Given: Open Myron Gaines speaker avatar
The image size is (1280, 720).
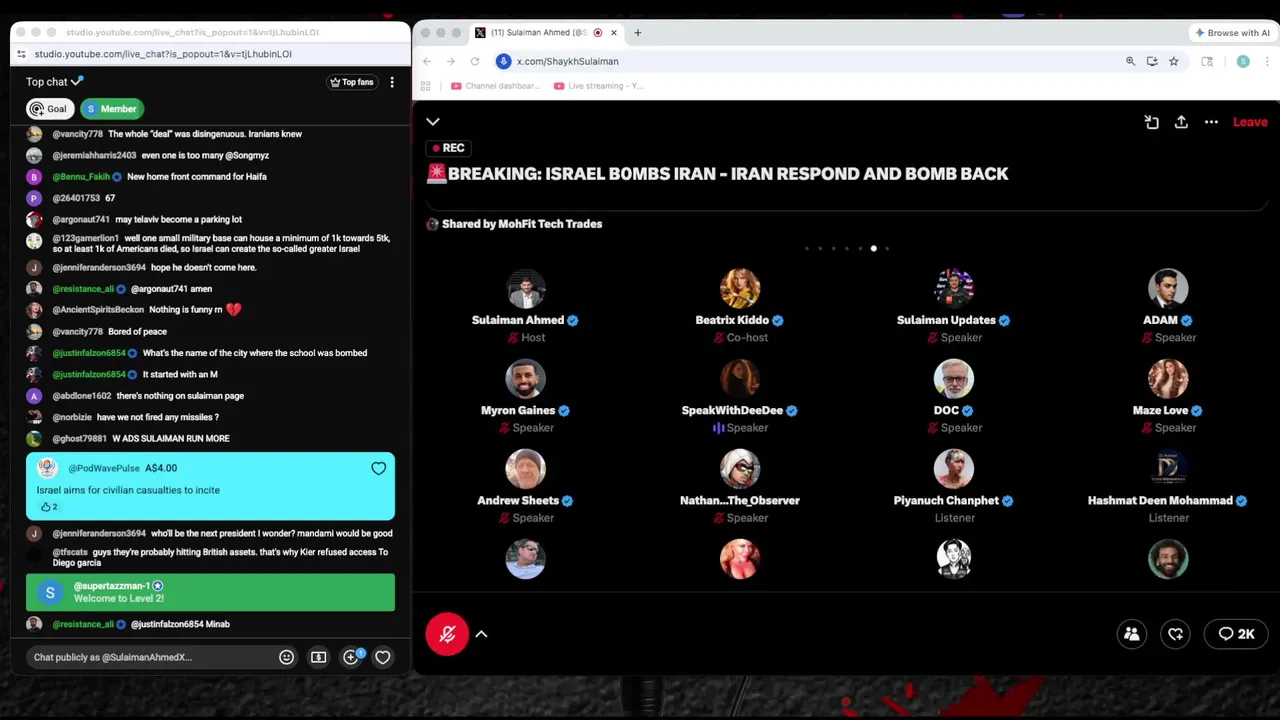Looking at the screenshot, I should pos(525,379).
